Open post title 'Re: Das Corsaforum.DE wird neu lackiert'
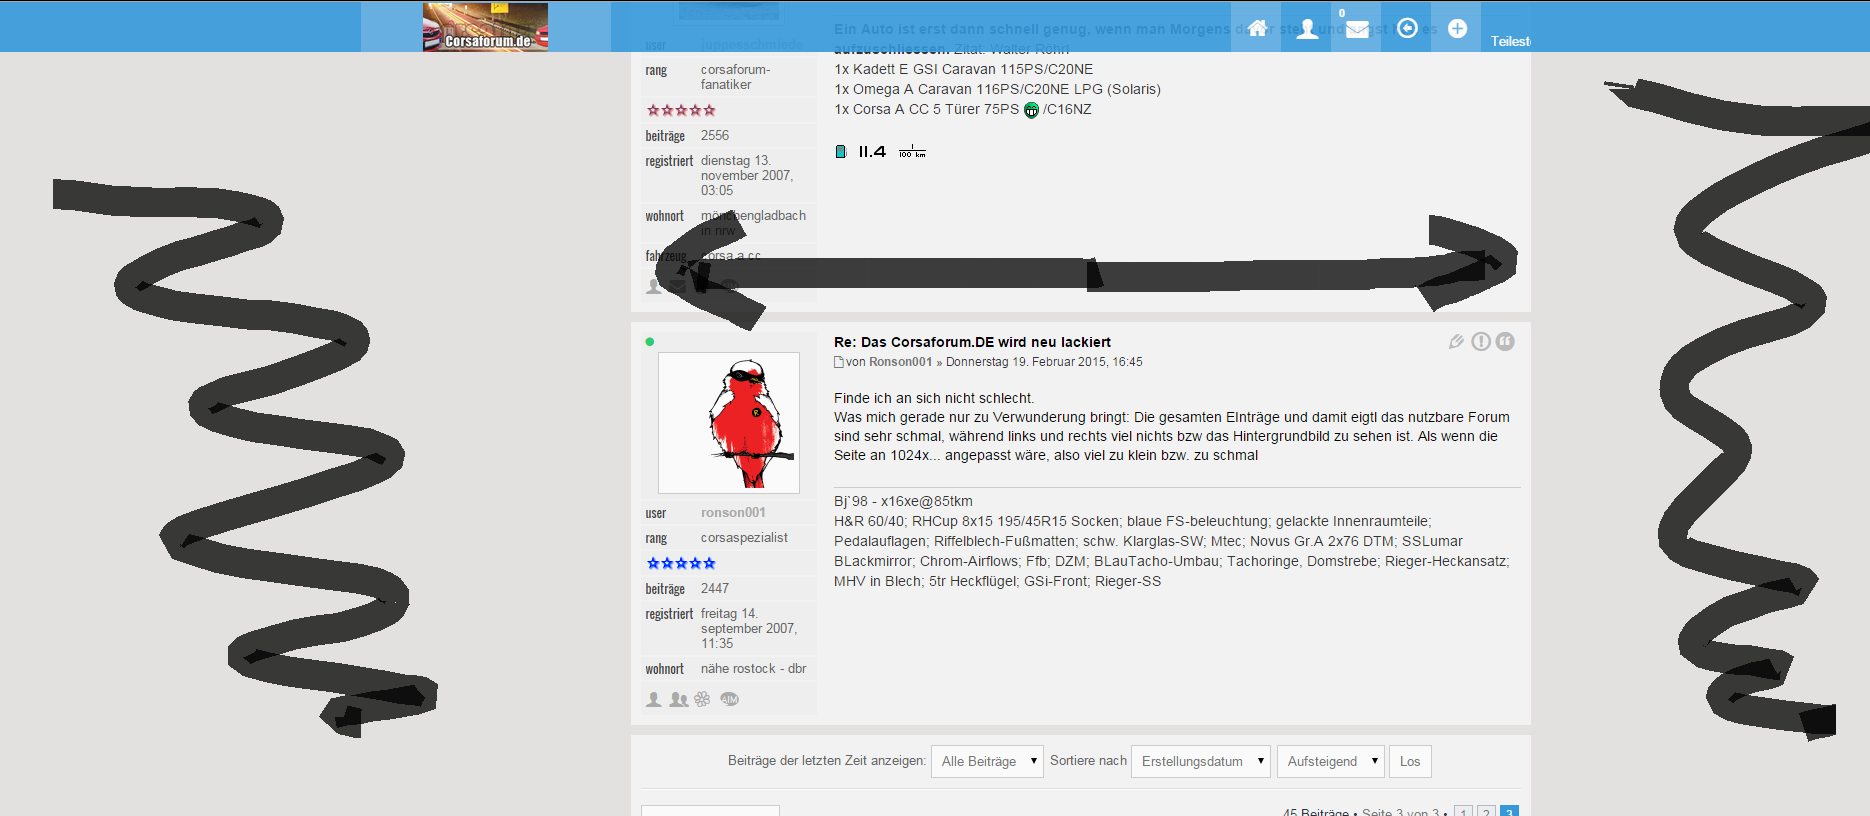Image resolution: width=1870 pixels, height=816 pixels. [972, 342]
